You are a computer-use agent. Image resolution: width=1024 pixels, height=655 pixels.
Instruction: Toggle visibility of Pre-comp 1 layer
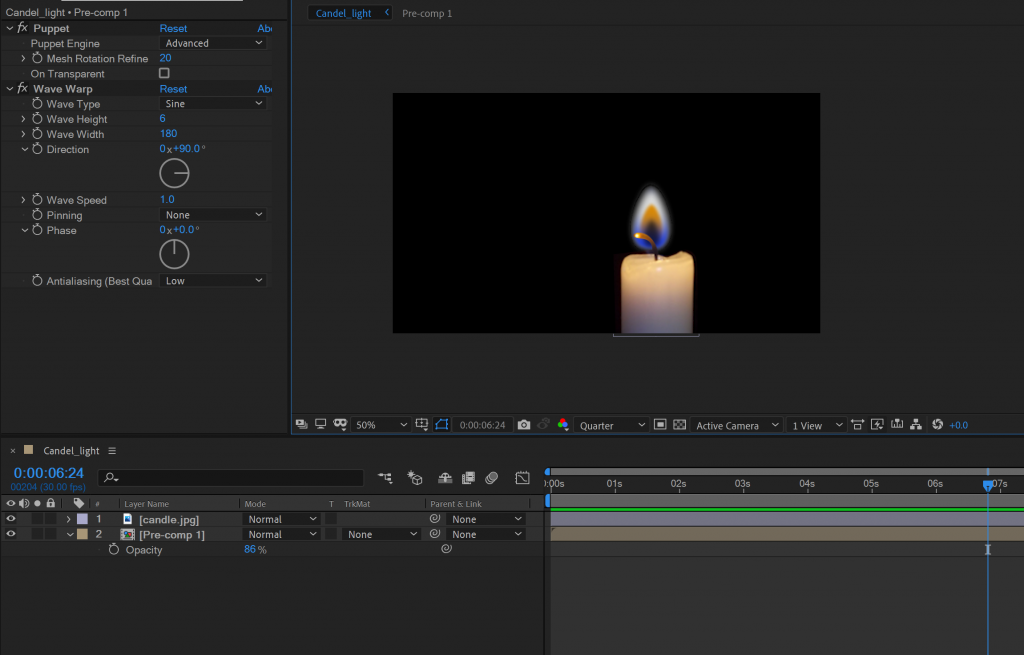coord(11,534)
